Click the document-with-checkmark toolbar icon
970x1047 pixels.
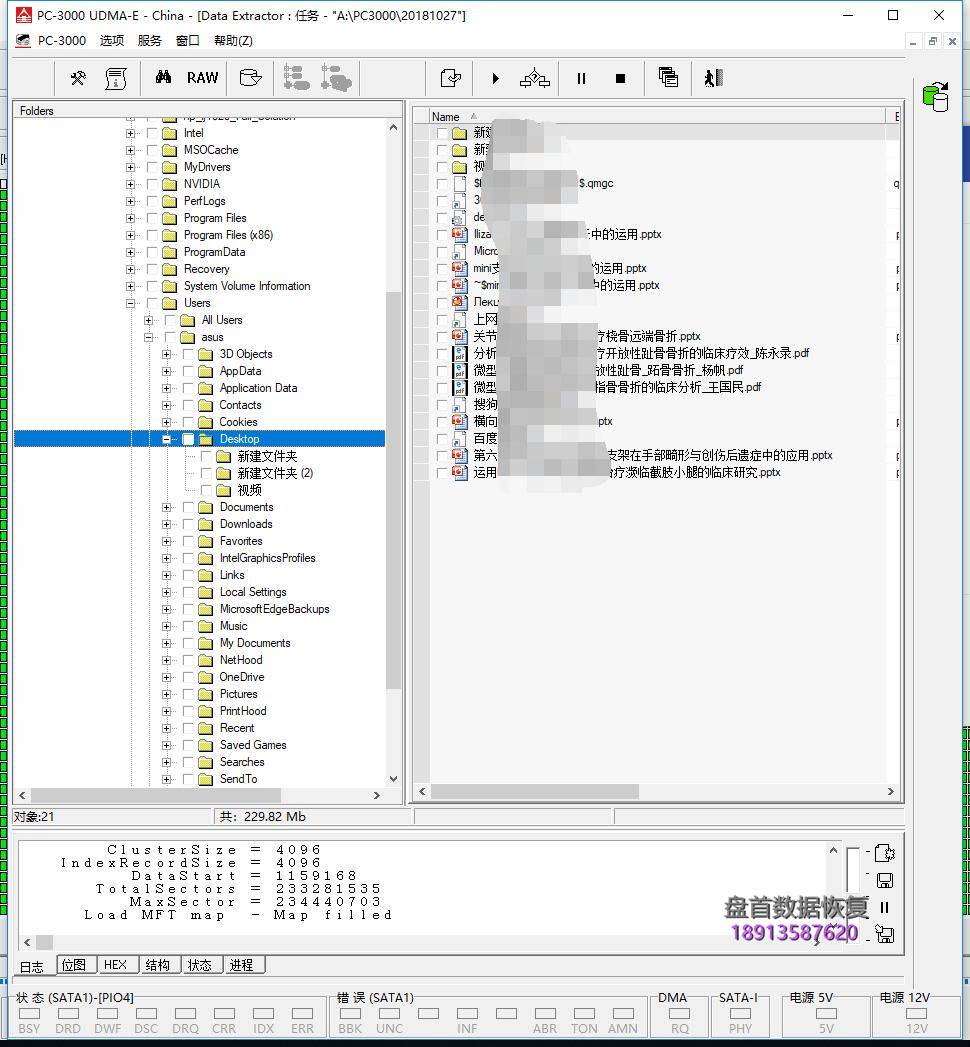(x=451, y=78)
